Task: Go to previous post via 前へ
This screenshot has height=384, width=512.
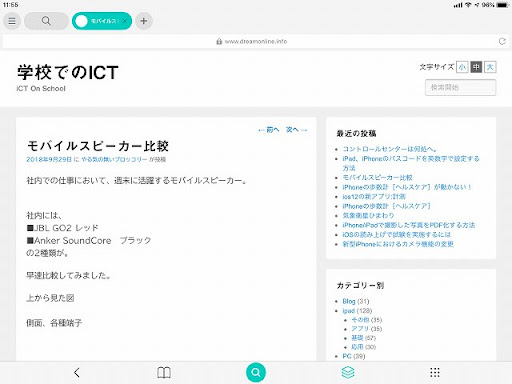Action: coord(269,130)
